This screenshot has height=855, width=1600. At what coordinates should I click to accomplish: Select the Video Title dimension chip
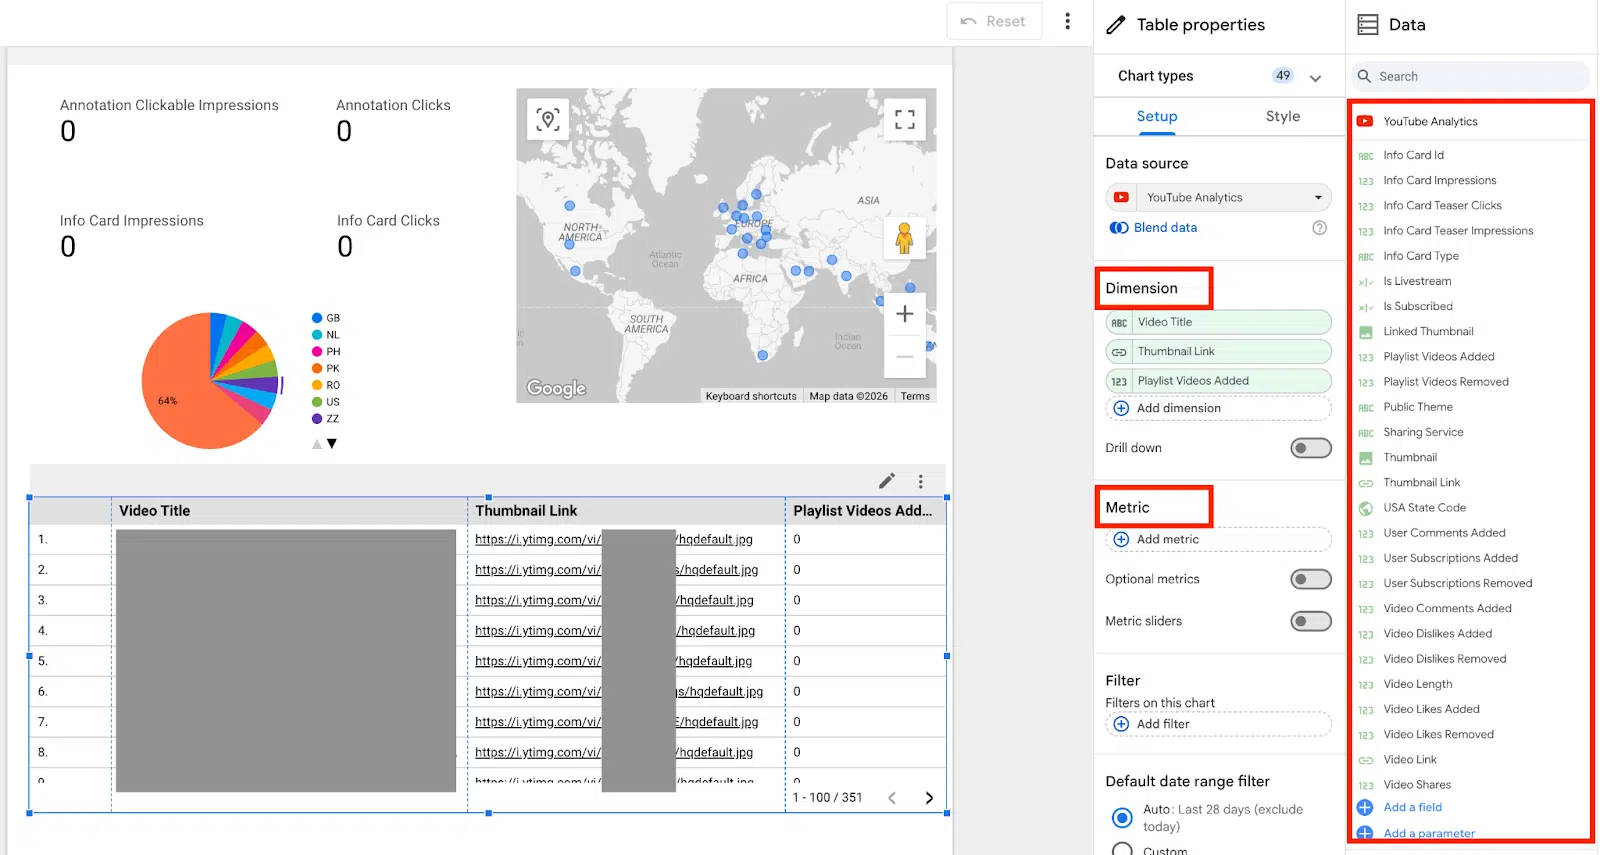(1219, 322)
